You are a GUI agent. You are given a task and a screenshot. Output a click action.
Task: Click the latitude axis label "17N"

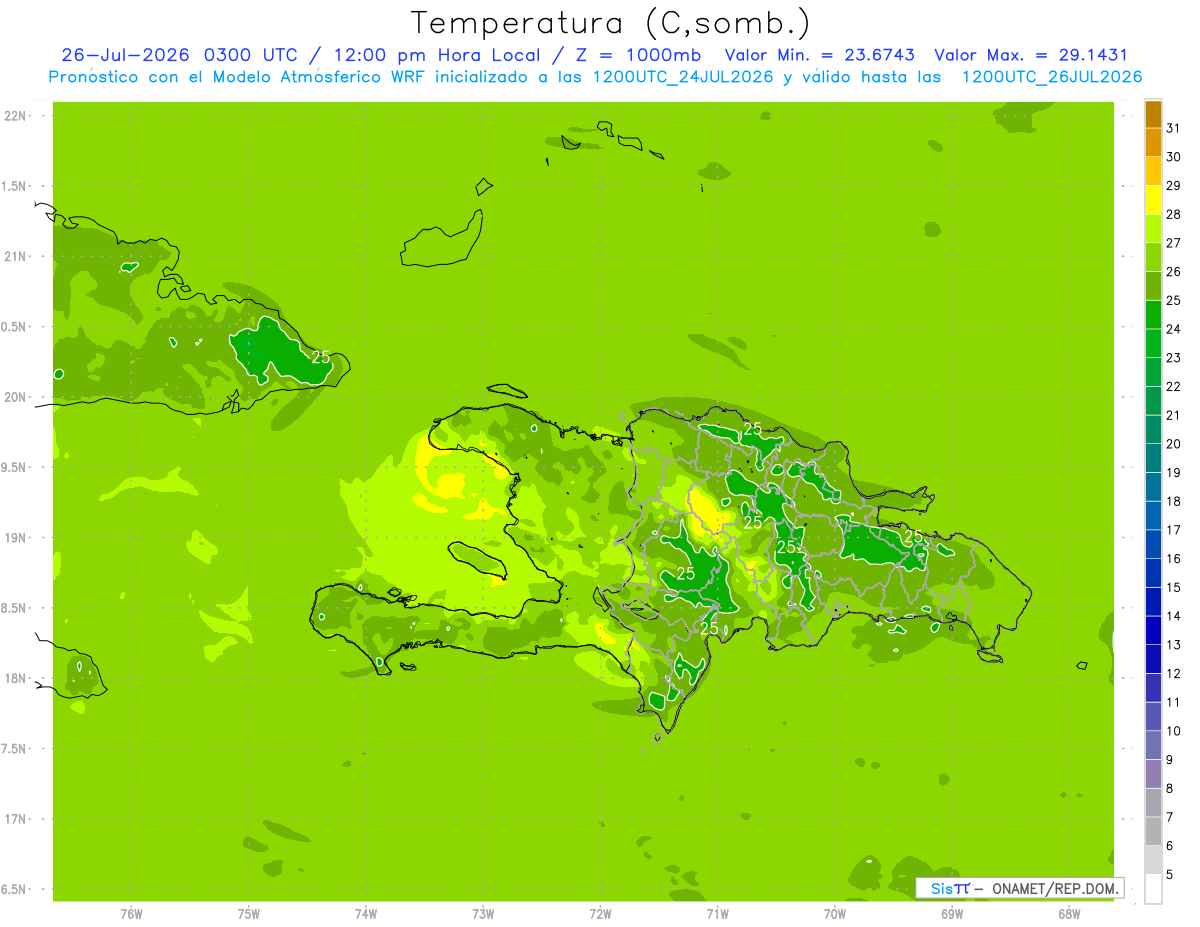pos(16,819)
